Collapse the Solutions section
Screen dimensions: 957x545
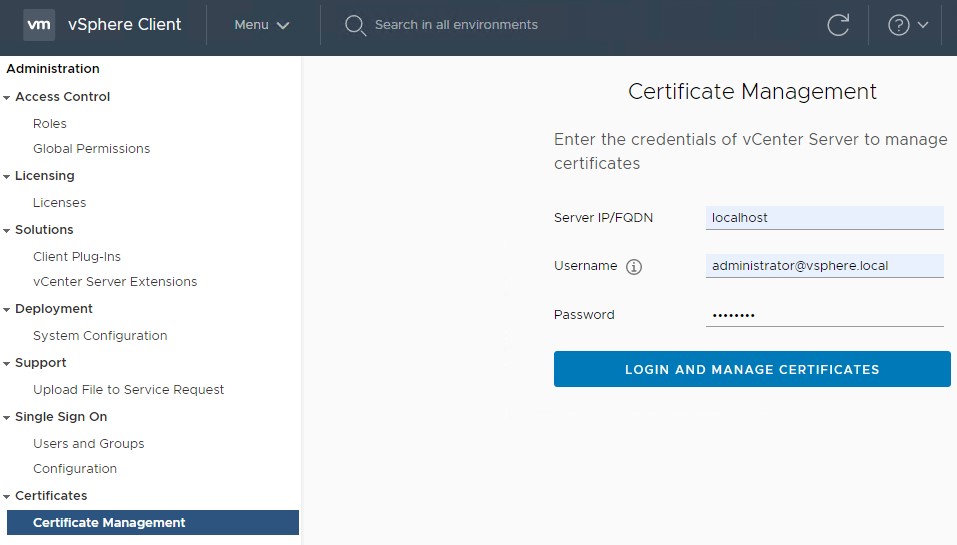point(7,230)
